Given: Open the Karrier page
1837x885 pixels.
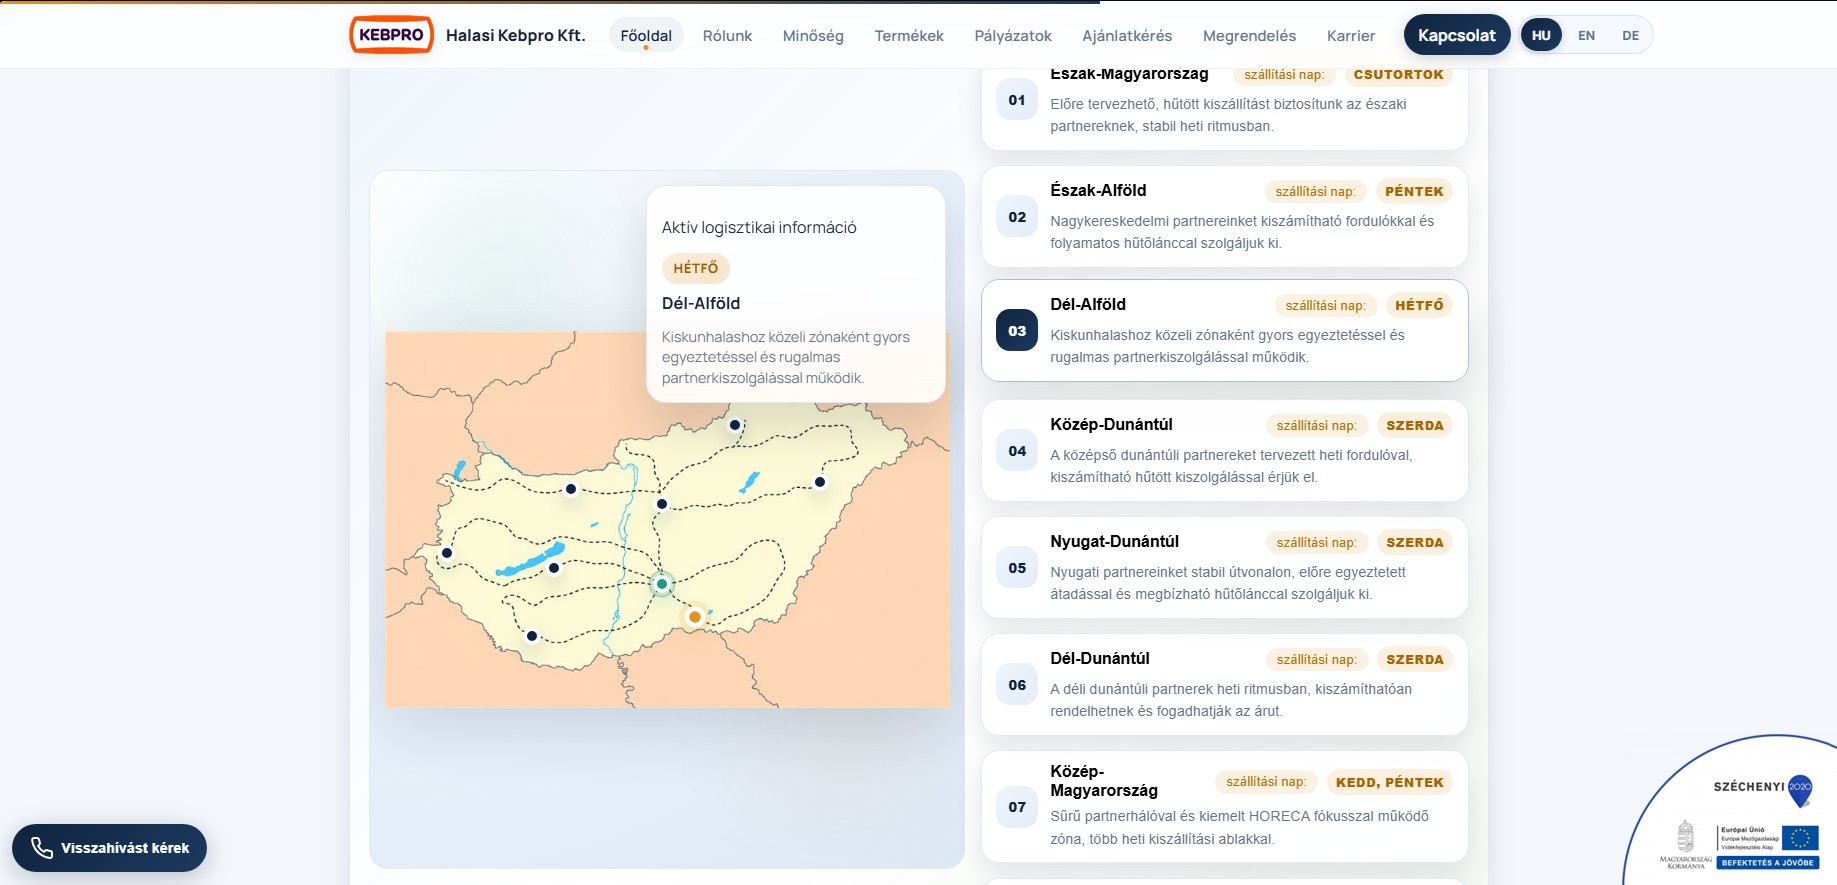Looking at the screenshot, I should 1351,35.
